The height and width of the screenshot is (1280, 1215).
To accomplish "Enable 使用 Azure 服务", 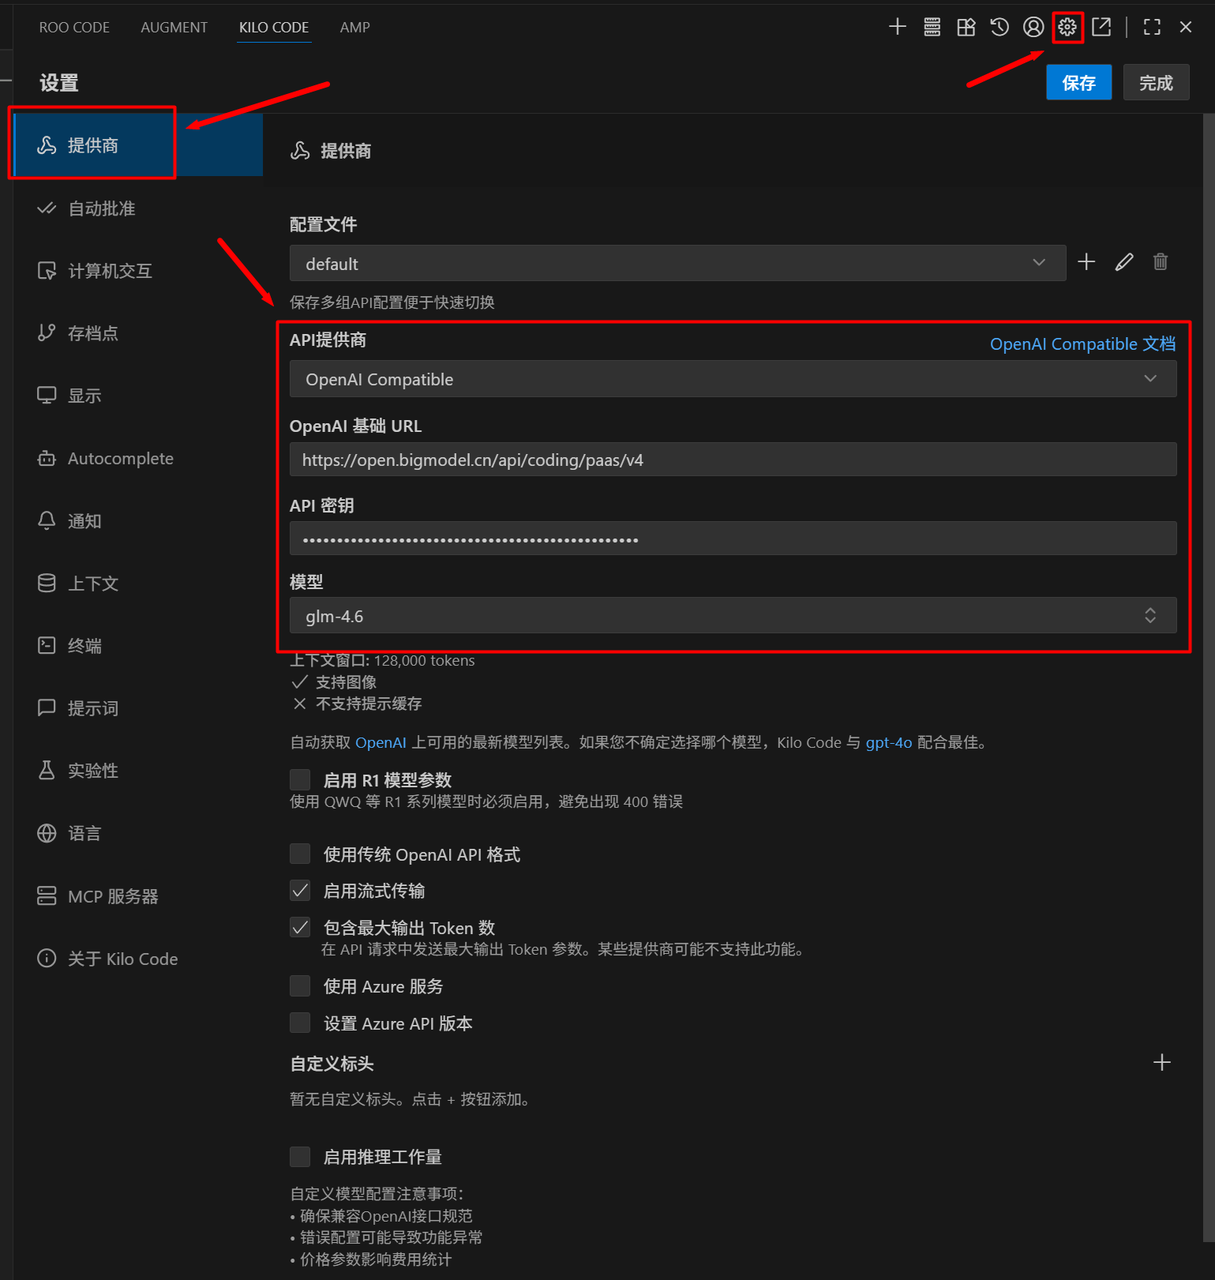I will pos(300,986).
